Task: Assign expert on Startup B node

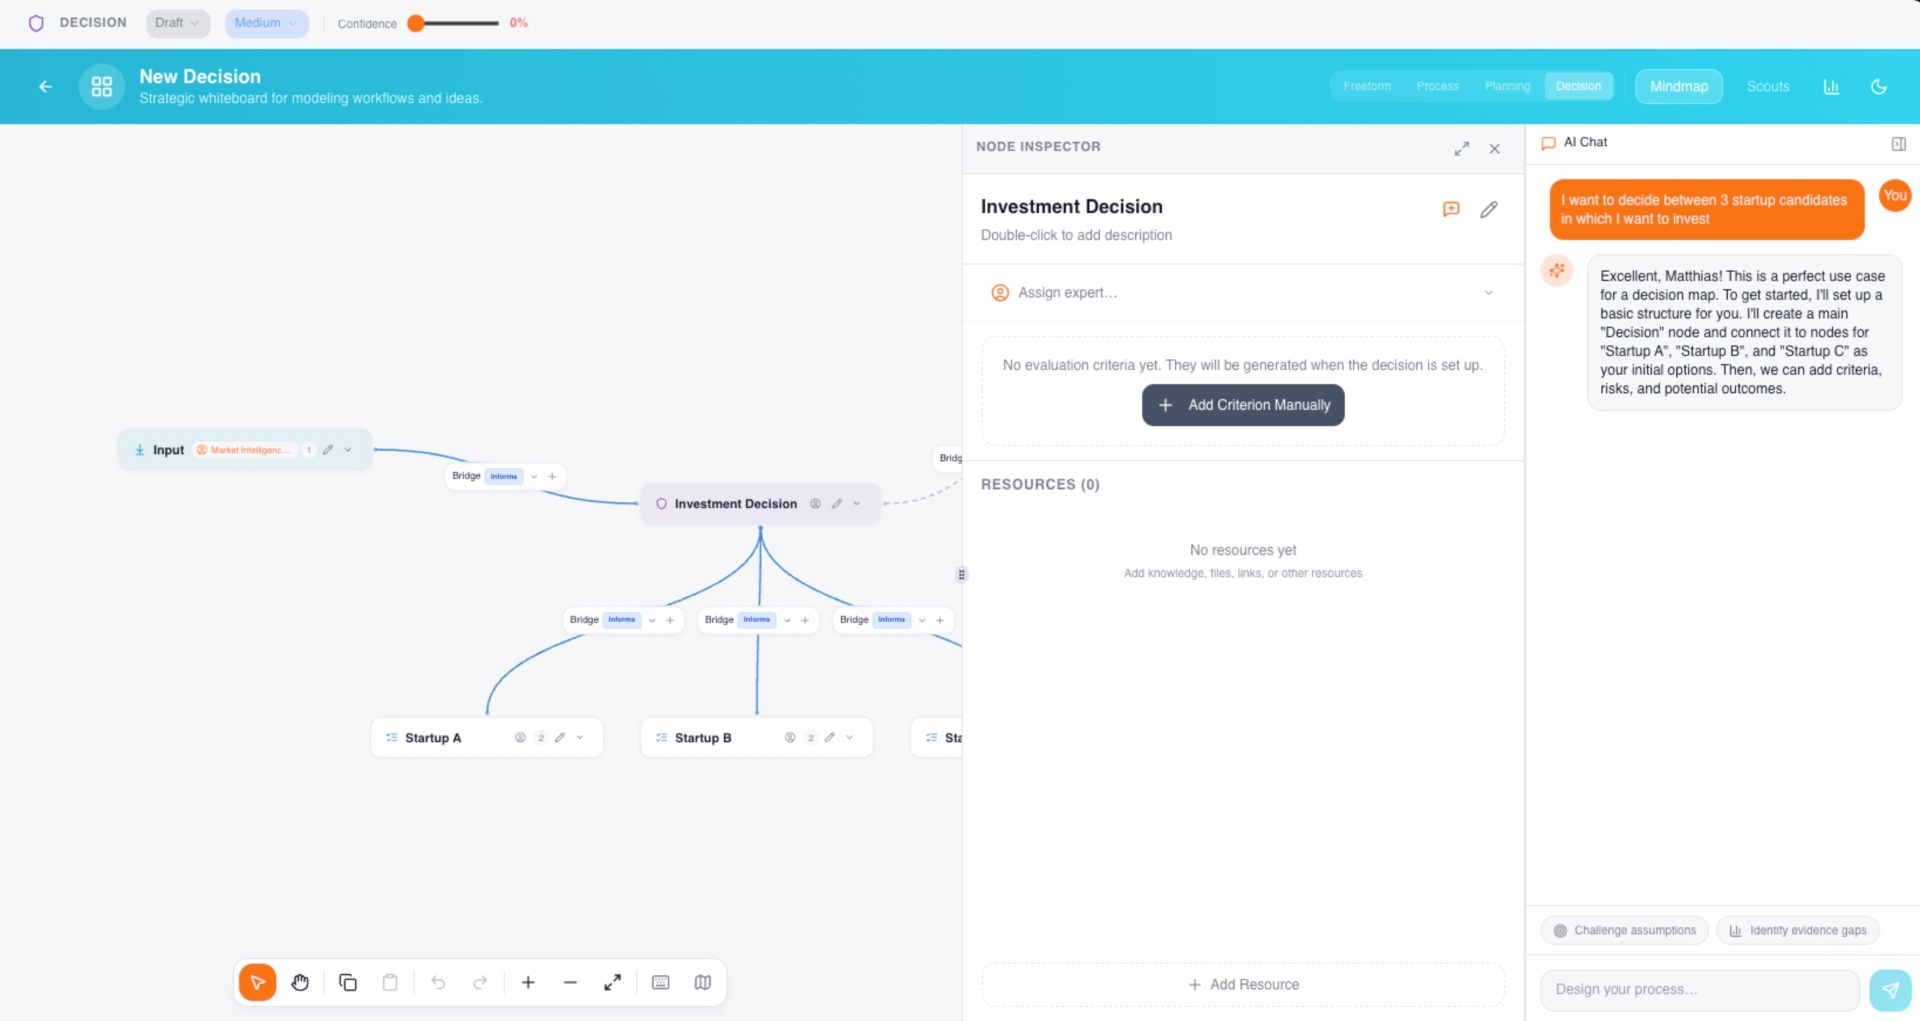Action: 790,738
